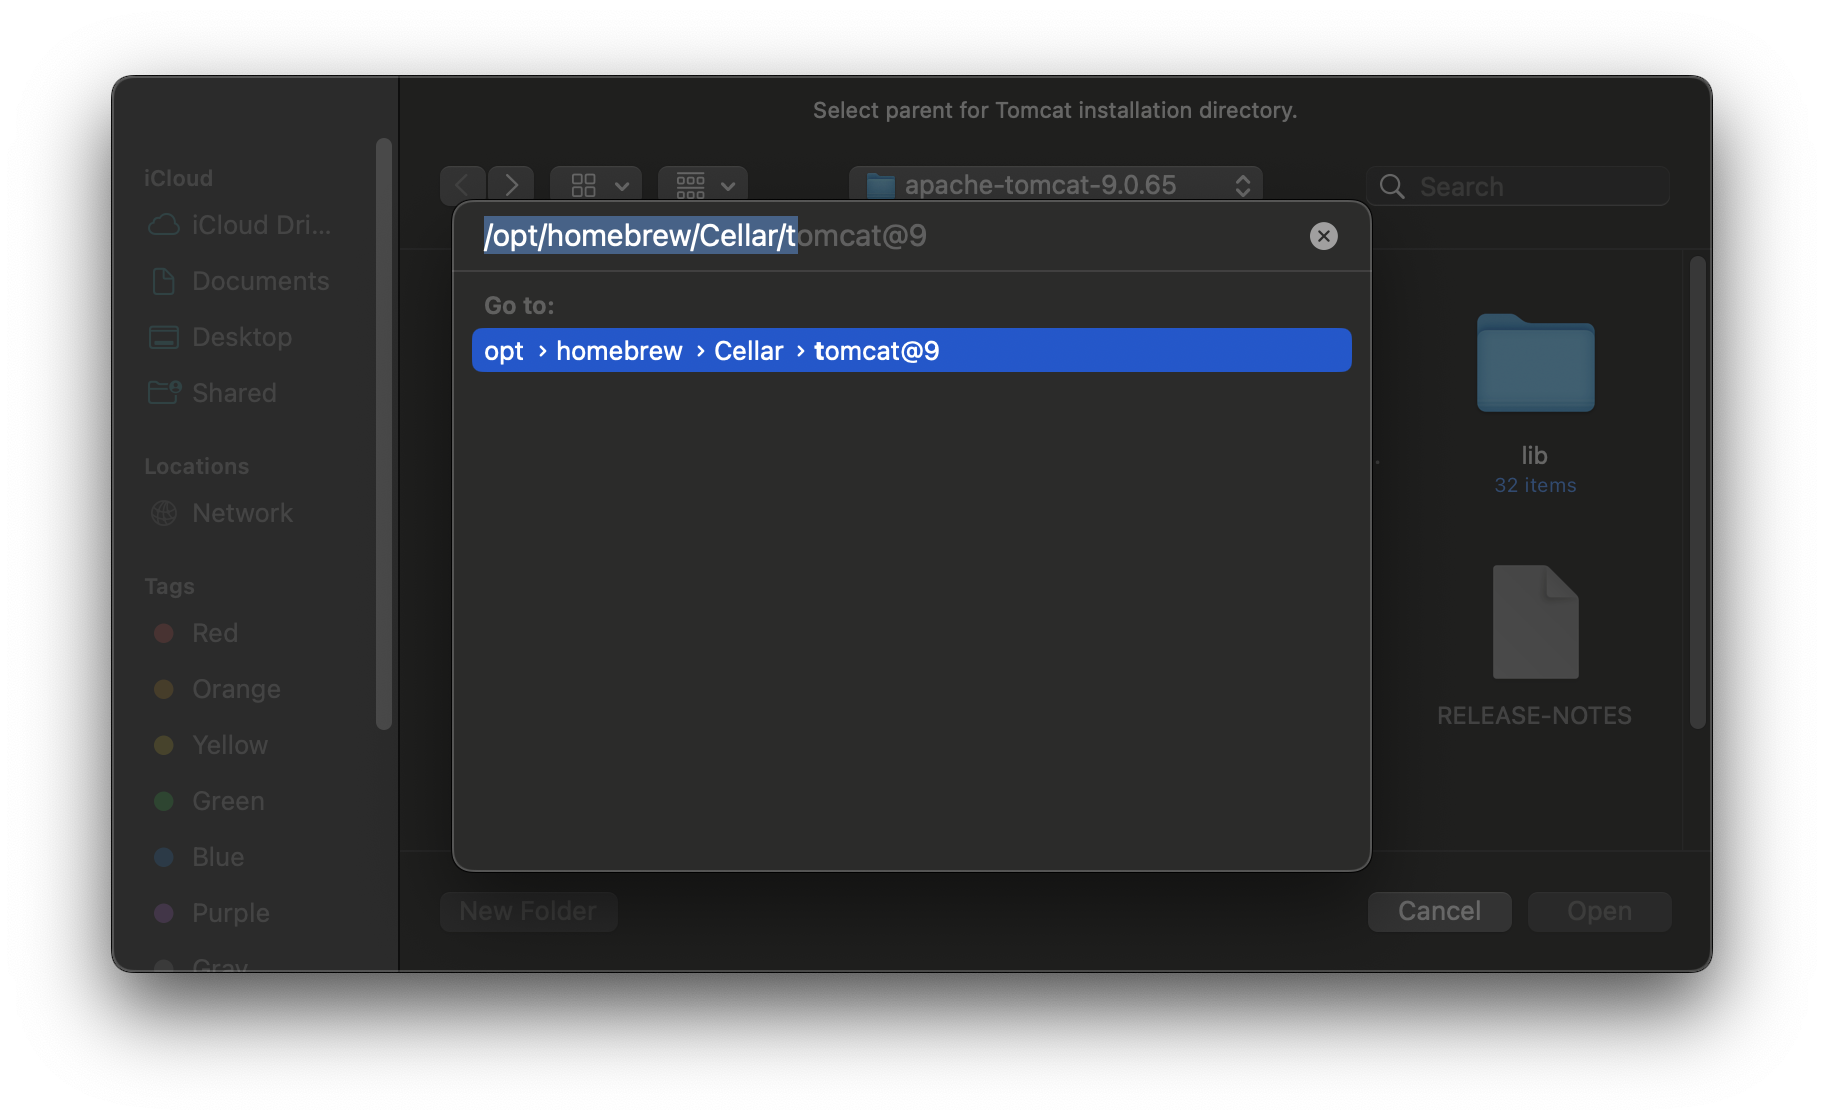Select the Orange tag
This screenshot has height=1120, width=1824.
pos(218,689)
